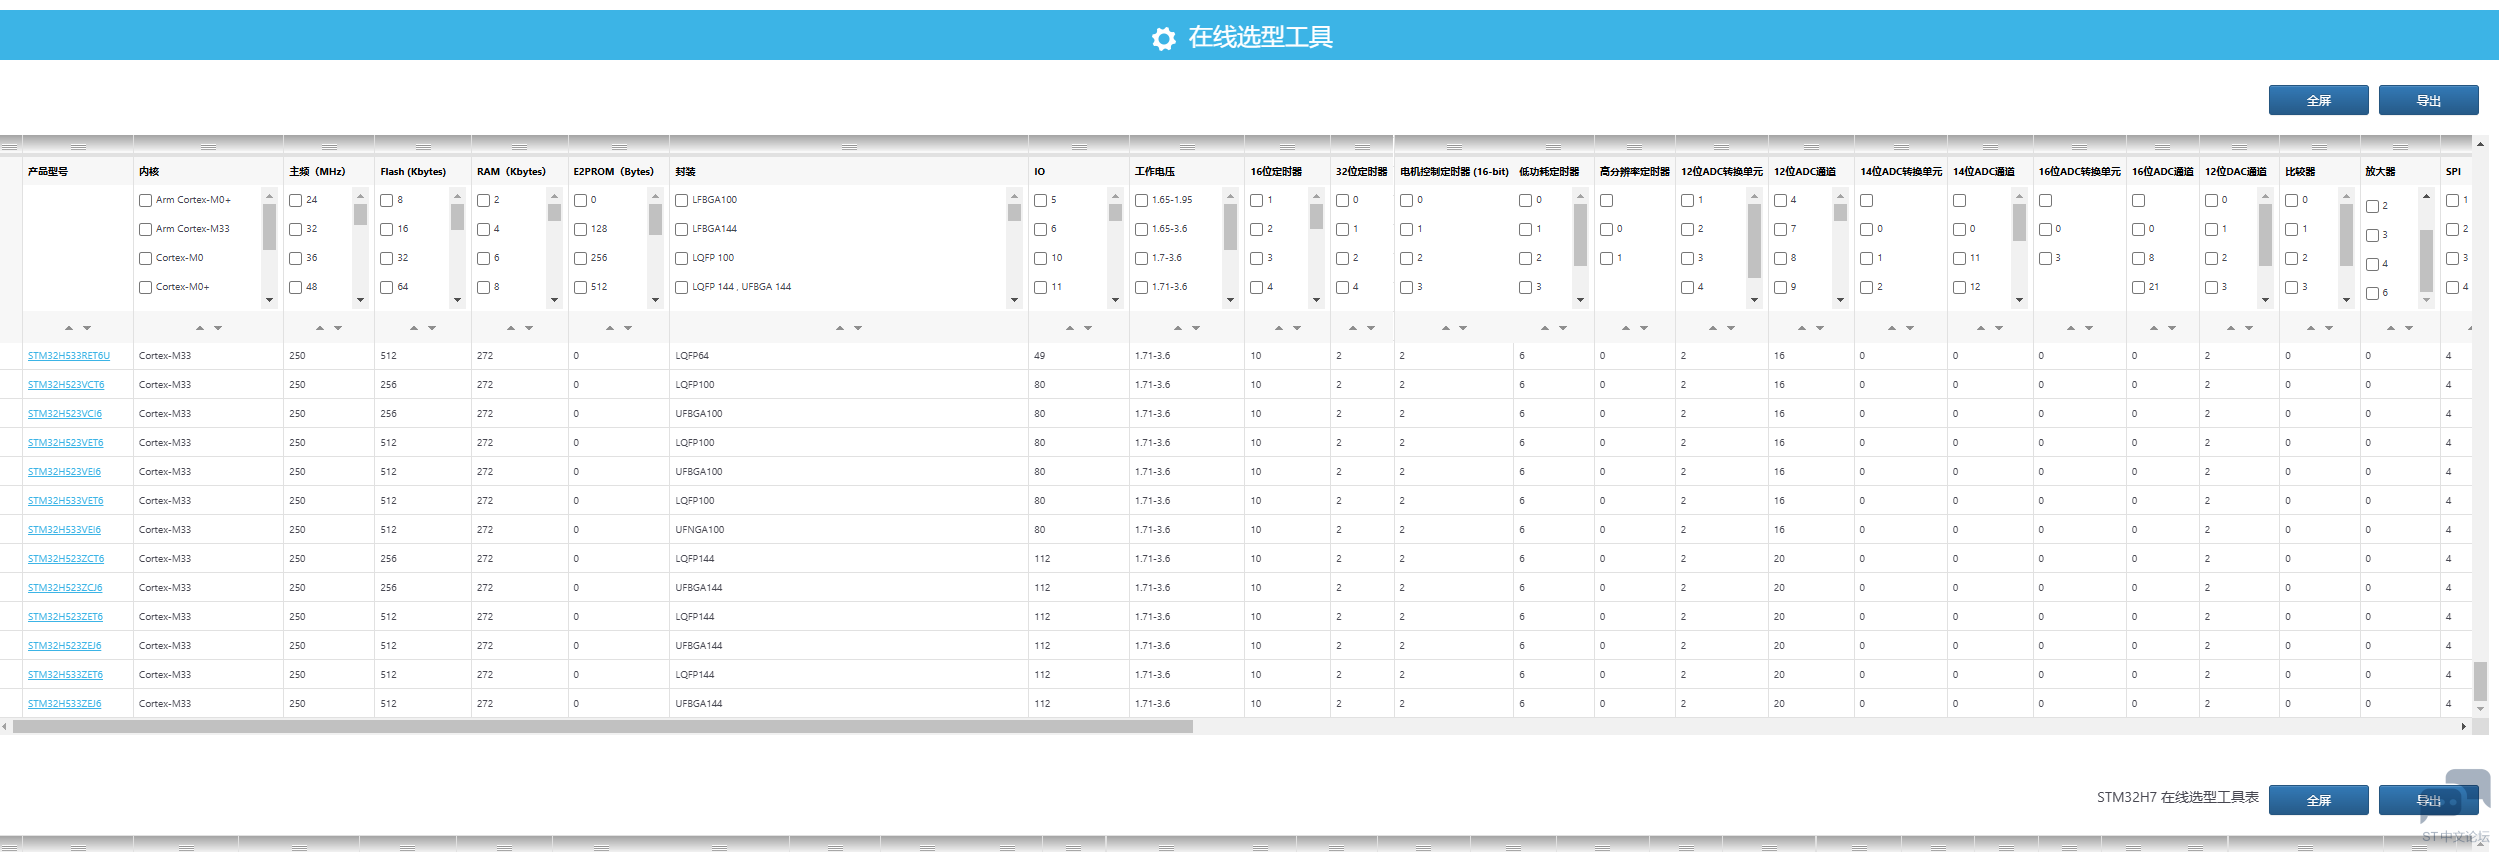The height and width of the screenshot is (852, 2499).
Task: Click down arrow of 12位ADC通道 filter list
Action: [1840, 300]
